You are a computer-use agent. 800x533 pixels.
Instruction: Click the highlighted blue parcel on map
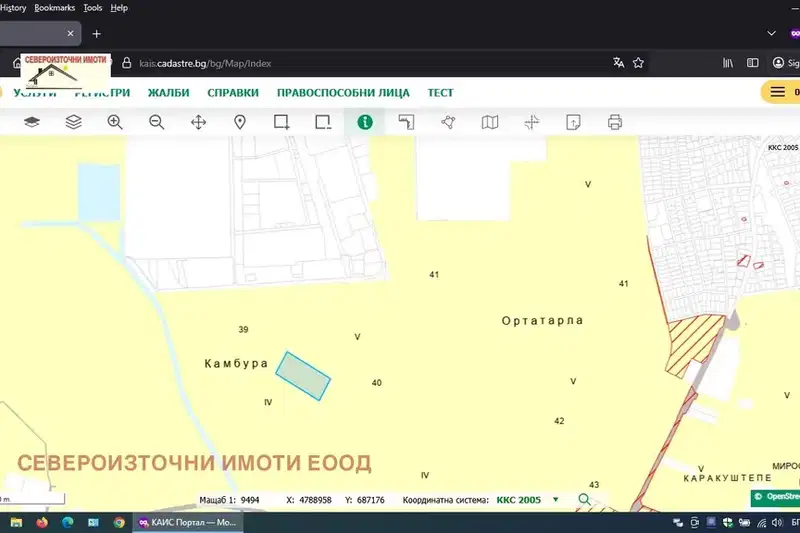click(303, 376)
